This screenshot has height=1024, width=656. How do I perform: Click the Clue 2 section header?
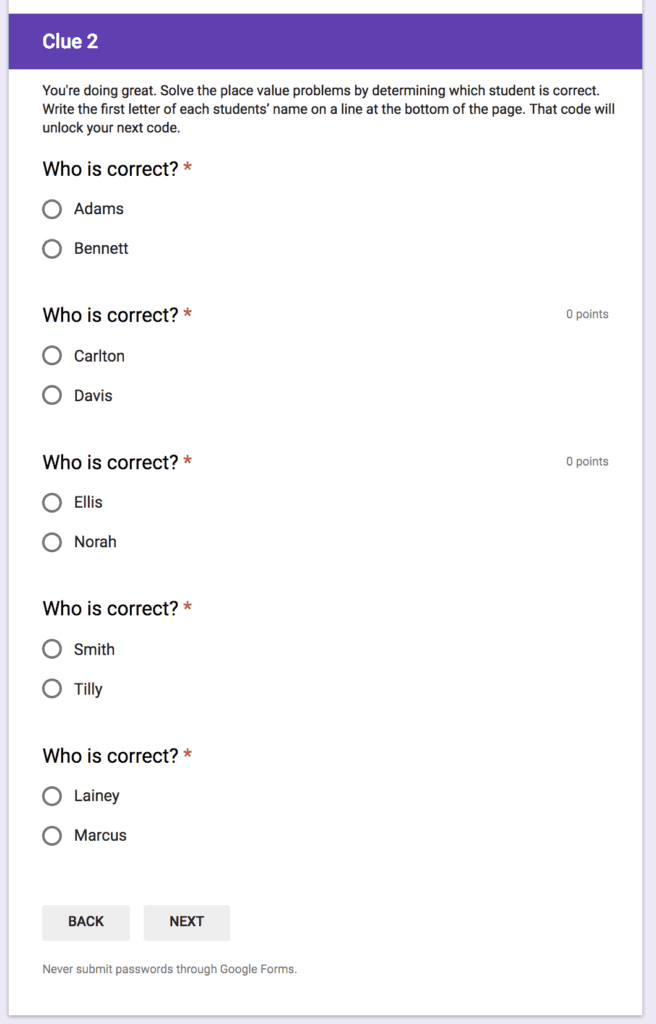(70, 42)
